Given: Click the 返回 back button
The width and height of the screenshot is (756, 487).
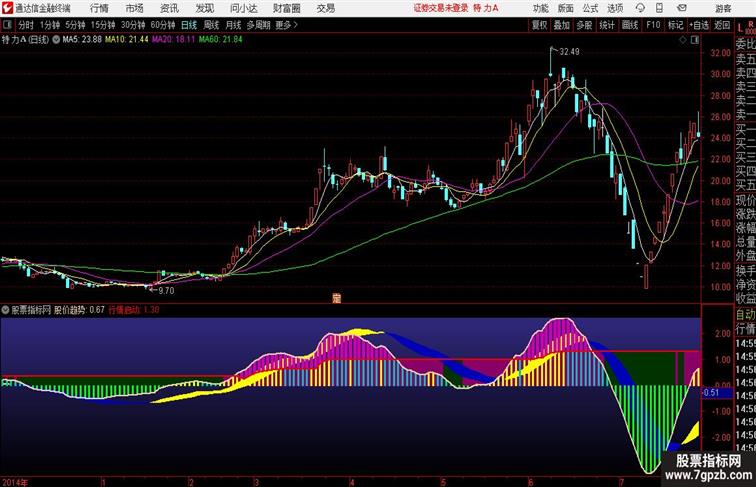Looking at the screenshot, I should 722,25.
